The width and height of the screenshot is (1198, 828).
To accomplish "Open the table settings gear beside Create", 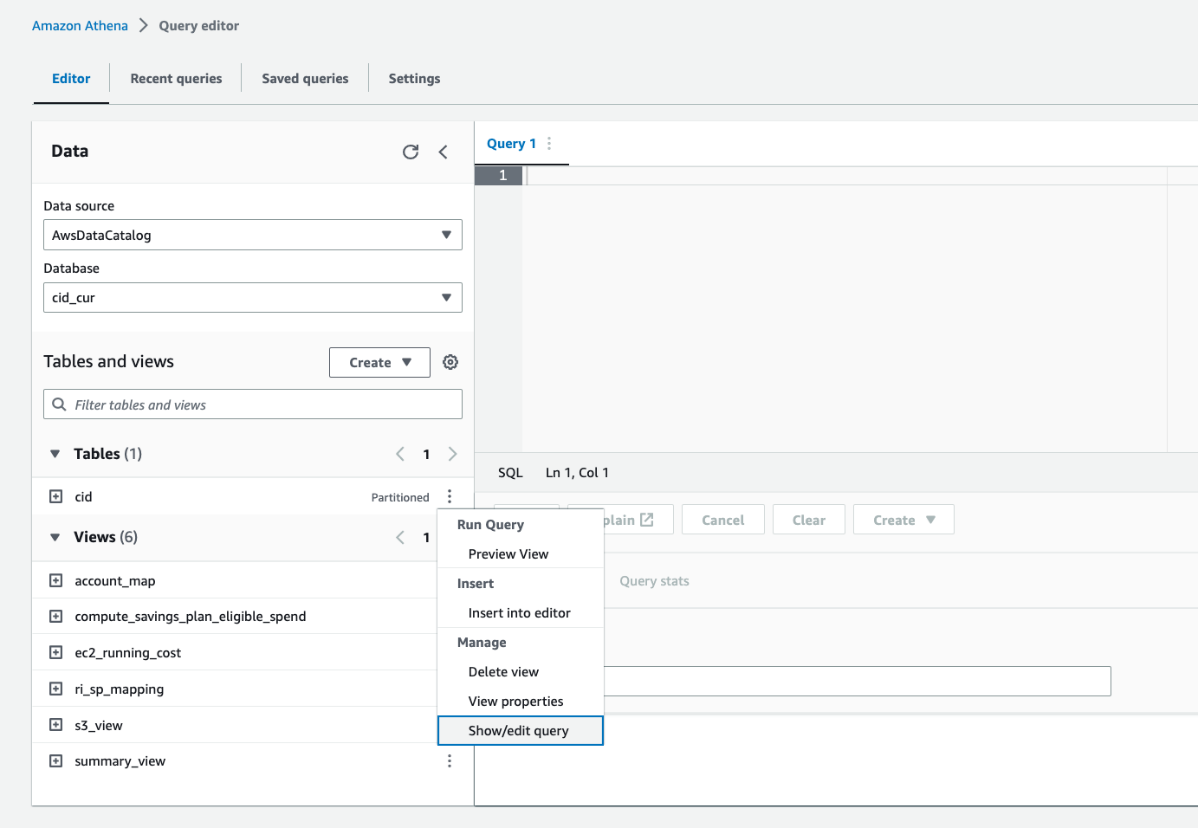I will [450, 362].
